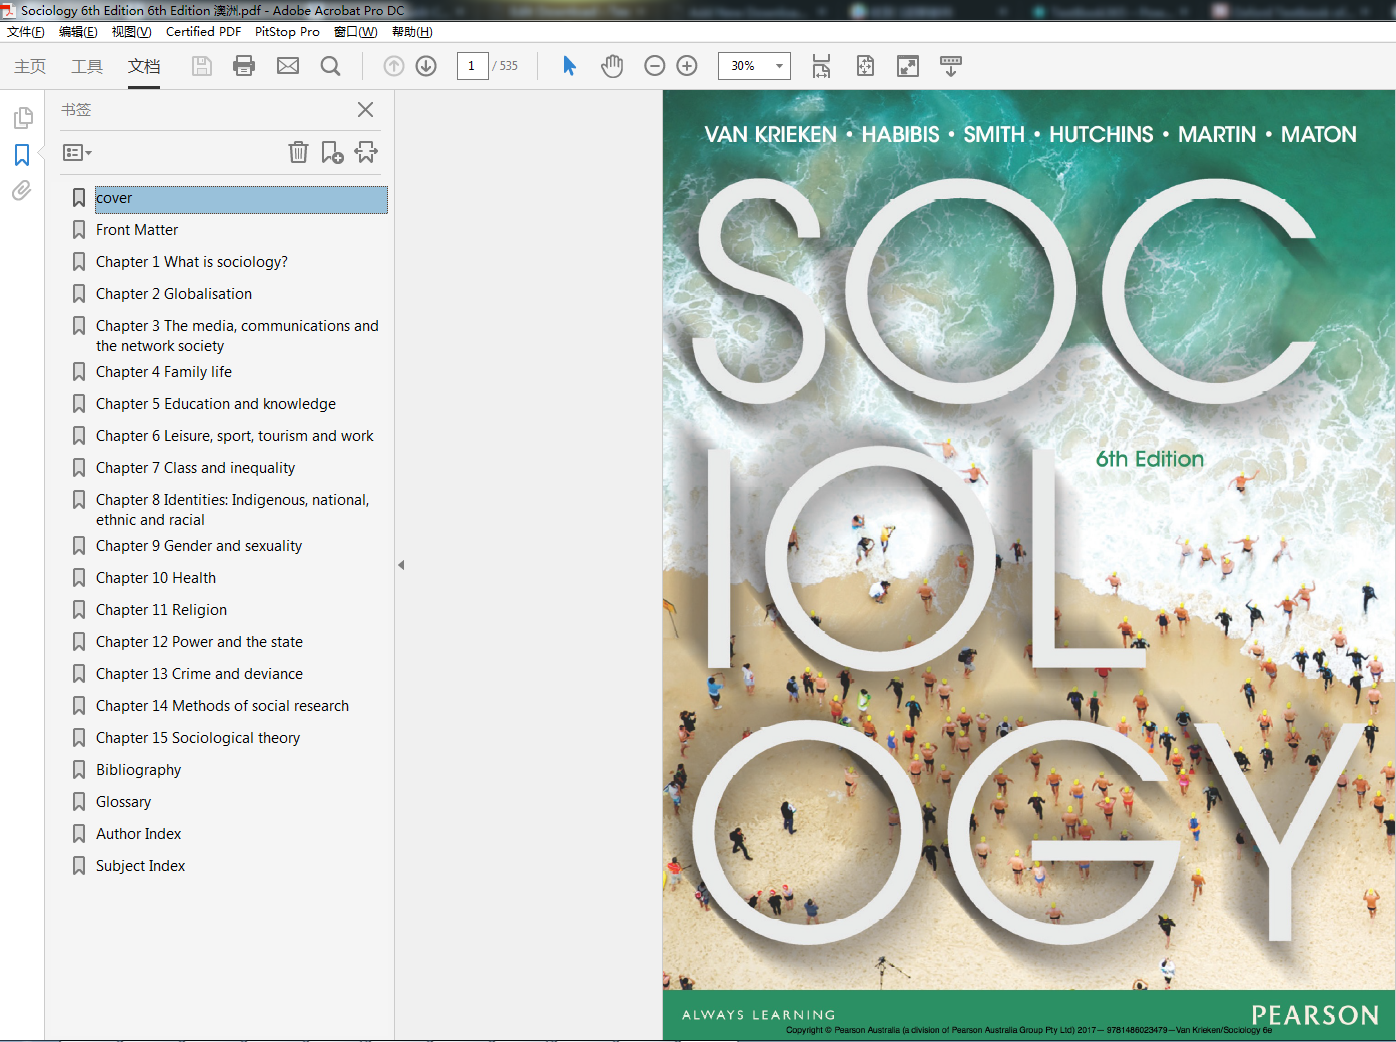The width and height of the screenshot is (1396, 1042).
Task: Click the page number field
Action: coord(472,66)
